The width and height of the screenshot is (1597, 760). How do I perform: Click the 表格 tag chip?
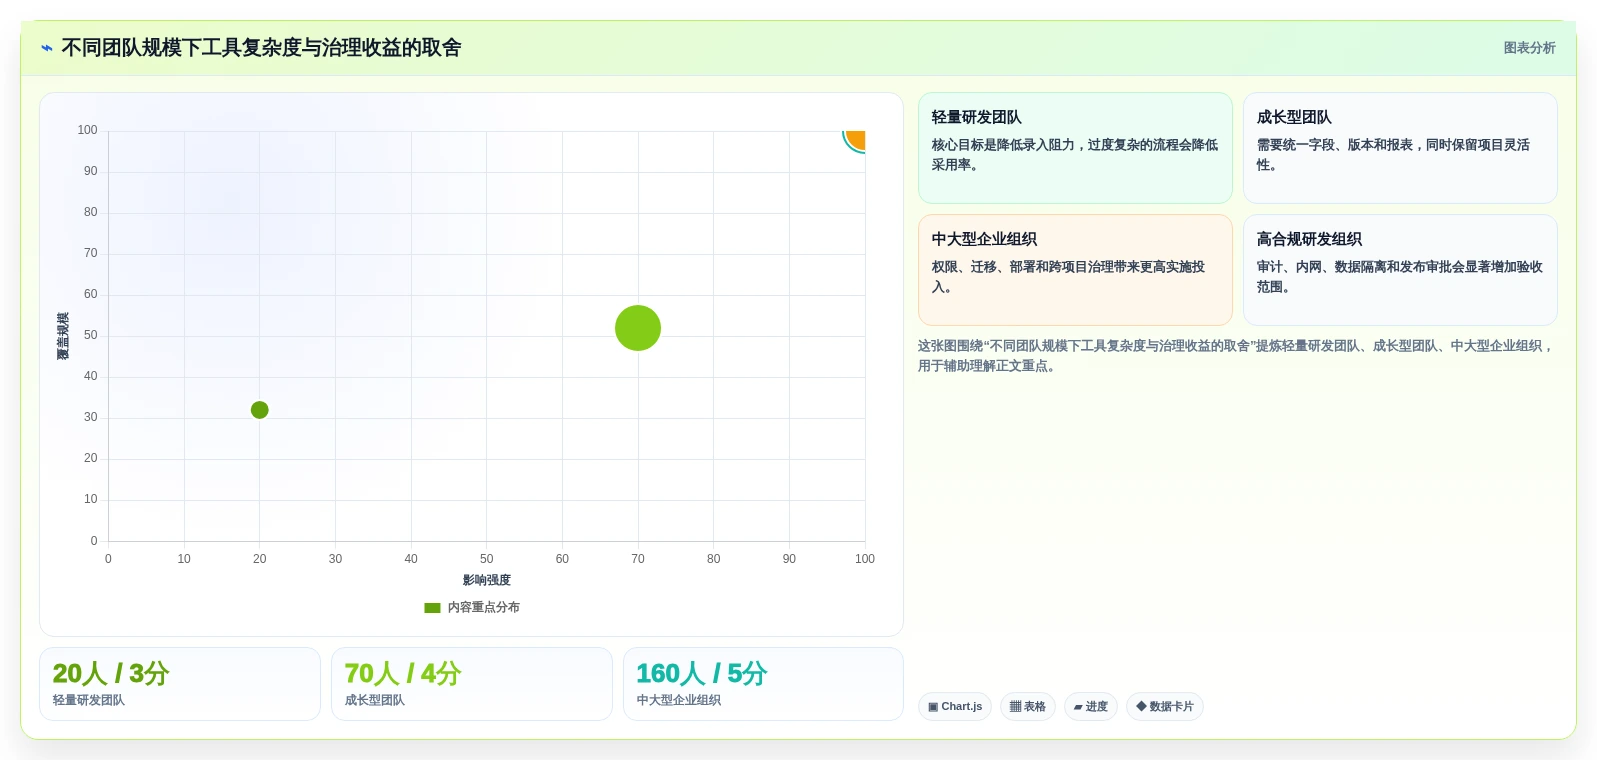click(1028, 706)
